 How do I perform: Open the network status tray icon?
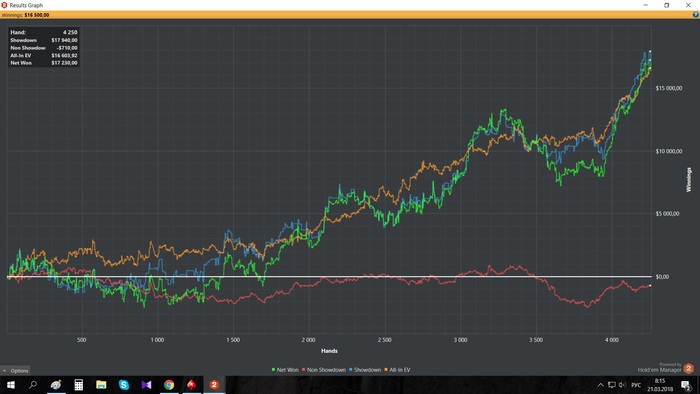612,385
